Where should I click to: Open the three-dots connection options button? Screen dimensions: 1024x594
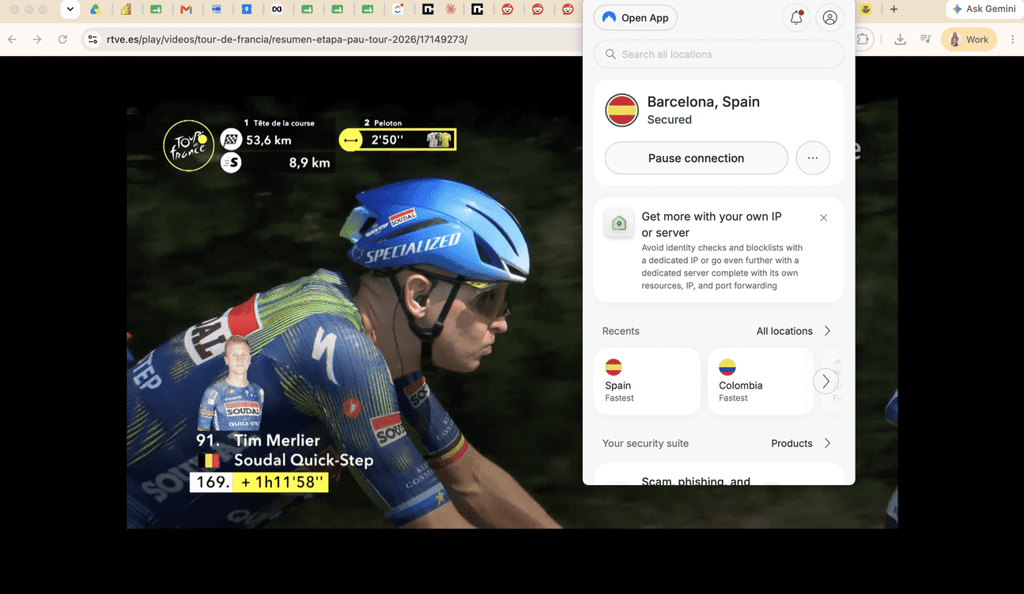coord(812,158)
